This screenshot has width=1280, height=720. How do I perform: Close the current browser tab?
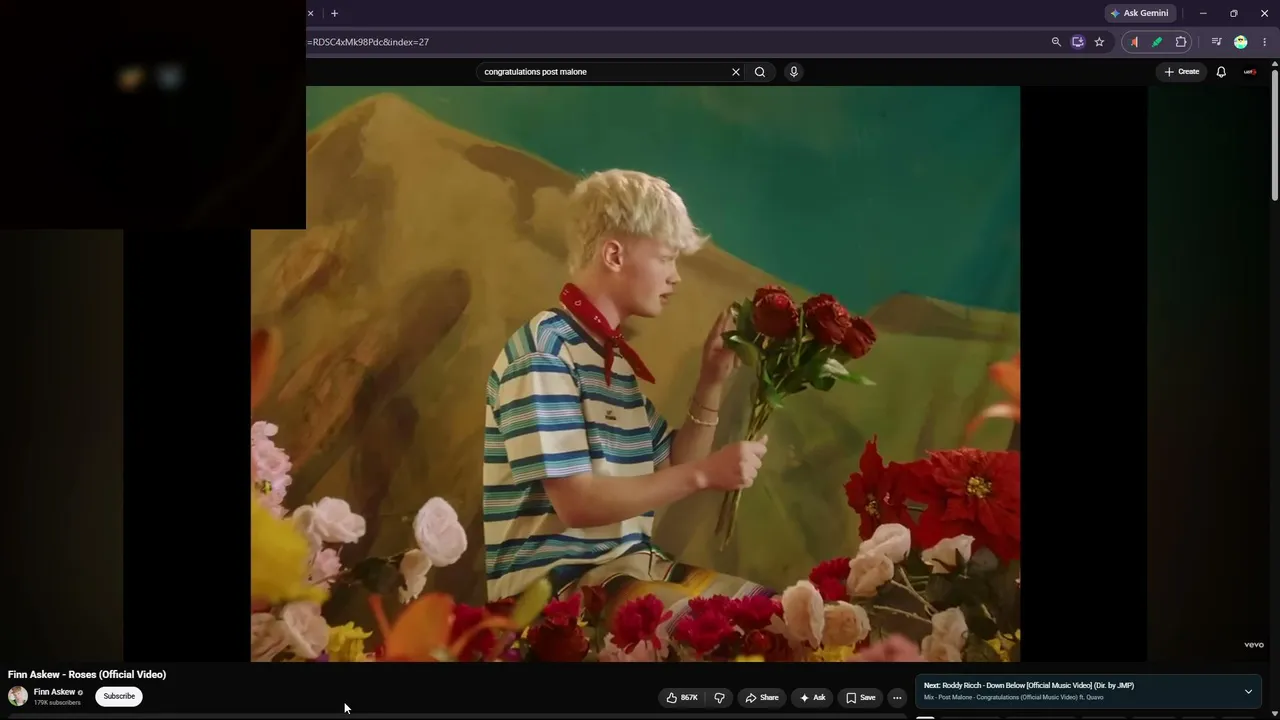coord(310,13)
